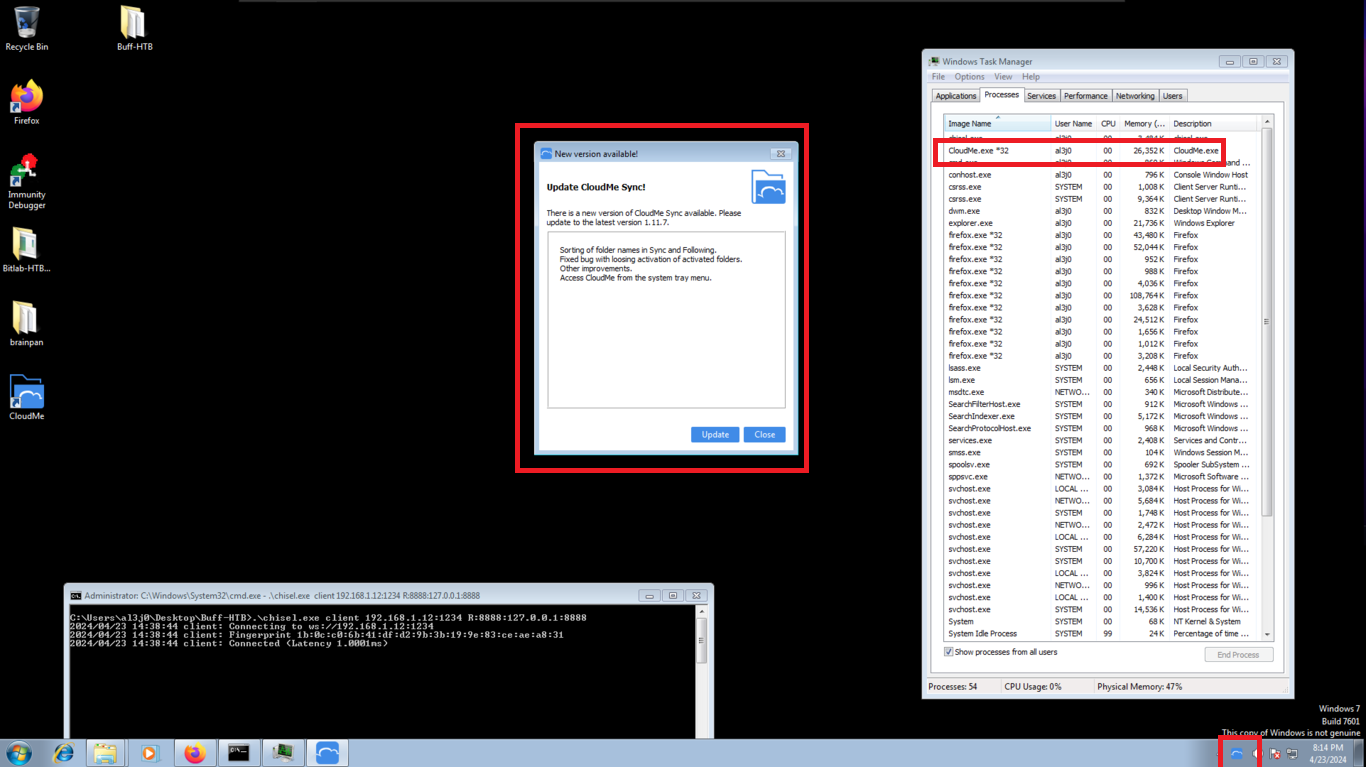Sort processes by Memory column

(x=1144, y=124)
